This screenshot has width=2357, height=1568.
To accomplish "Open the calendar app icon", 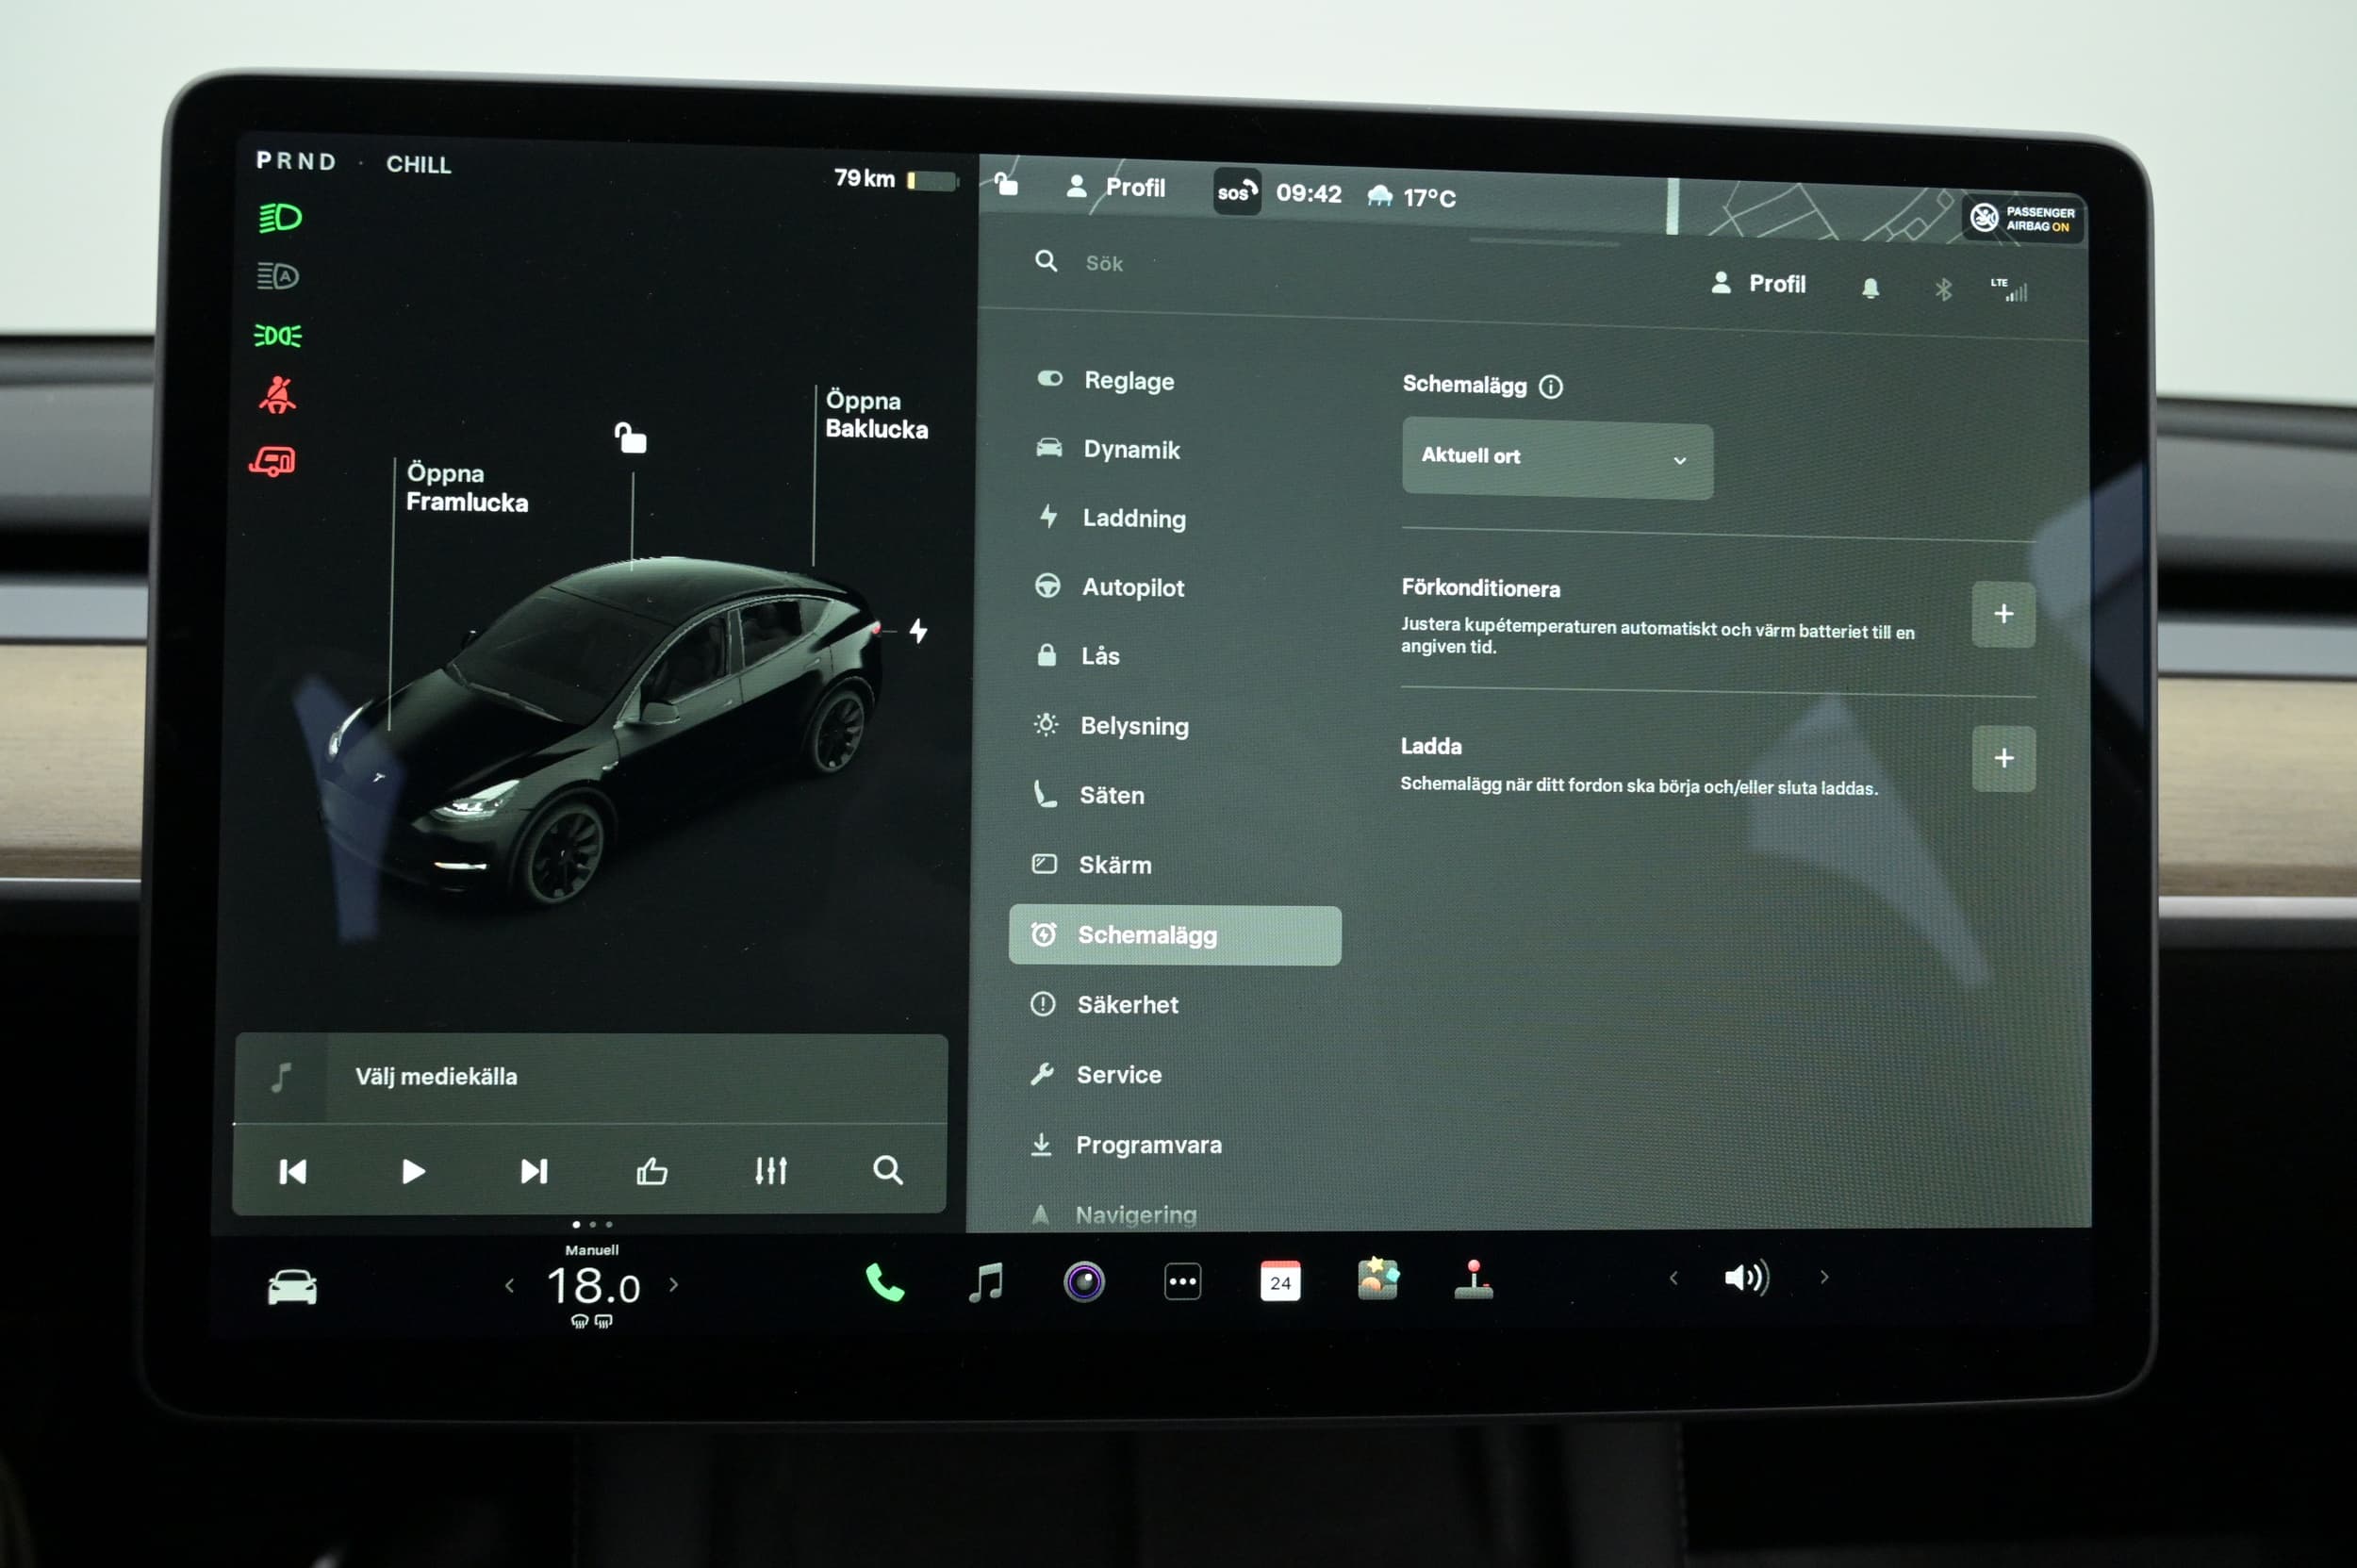I will pos(1280,1281).
